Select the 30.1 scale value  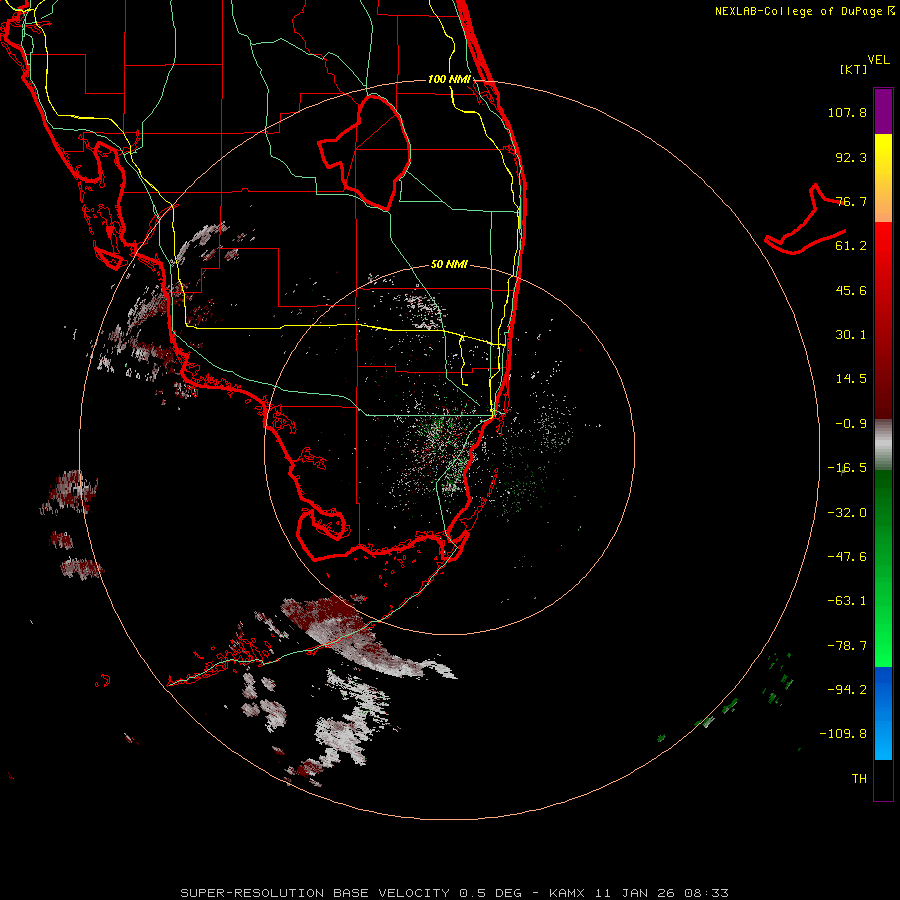click(x=851, y=335)
